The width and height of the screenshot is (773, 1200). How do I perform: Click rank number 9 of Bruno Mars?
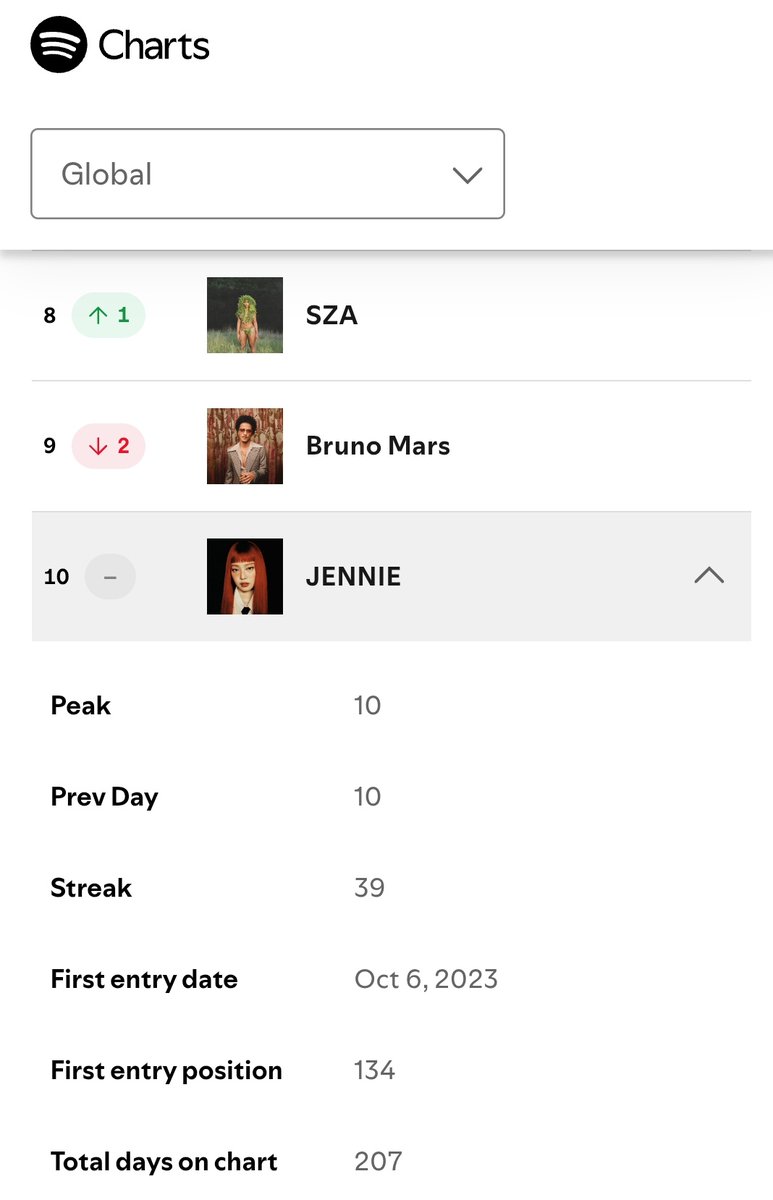[x=50, y=446]
